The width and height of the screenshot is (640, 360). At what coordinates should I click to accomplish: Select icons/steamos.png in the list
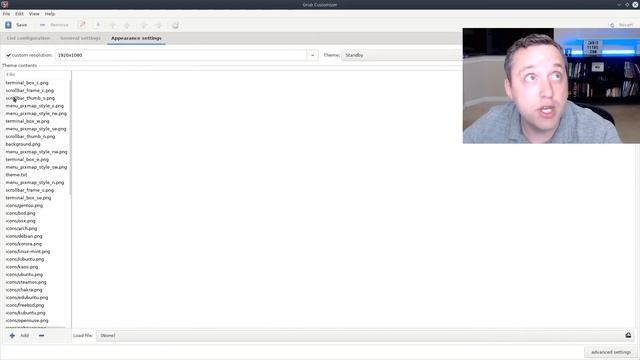[26, 282]
